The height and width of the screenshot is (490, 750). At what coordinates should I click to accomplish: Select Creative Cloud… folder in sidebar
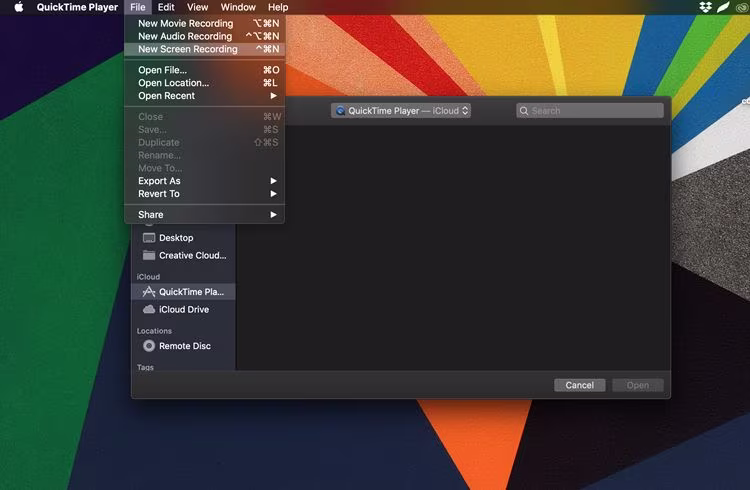coord(183,256)
